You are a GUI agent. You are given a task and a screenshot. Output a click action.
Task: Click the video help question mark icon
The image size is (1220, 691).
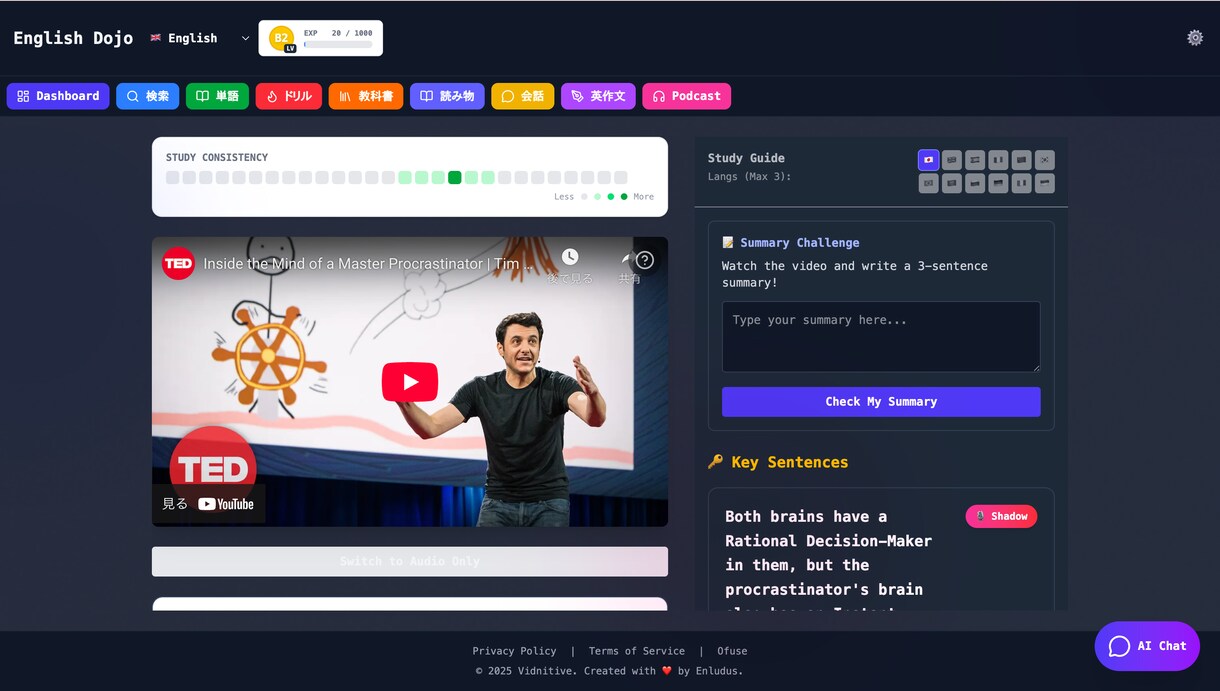tap(645, 260)
